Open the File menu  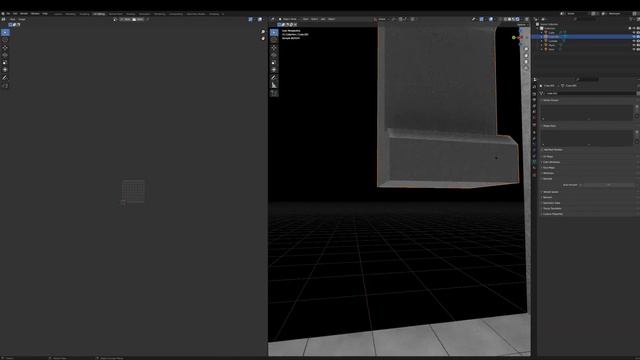pos(8,13)
